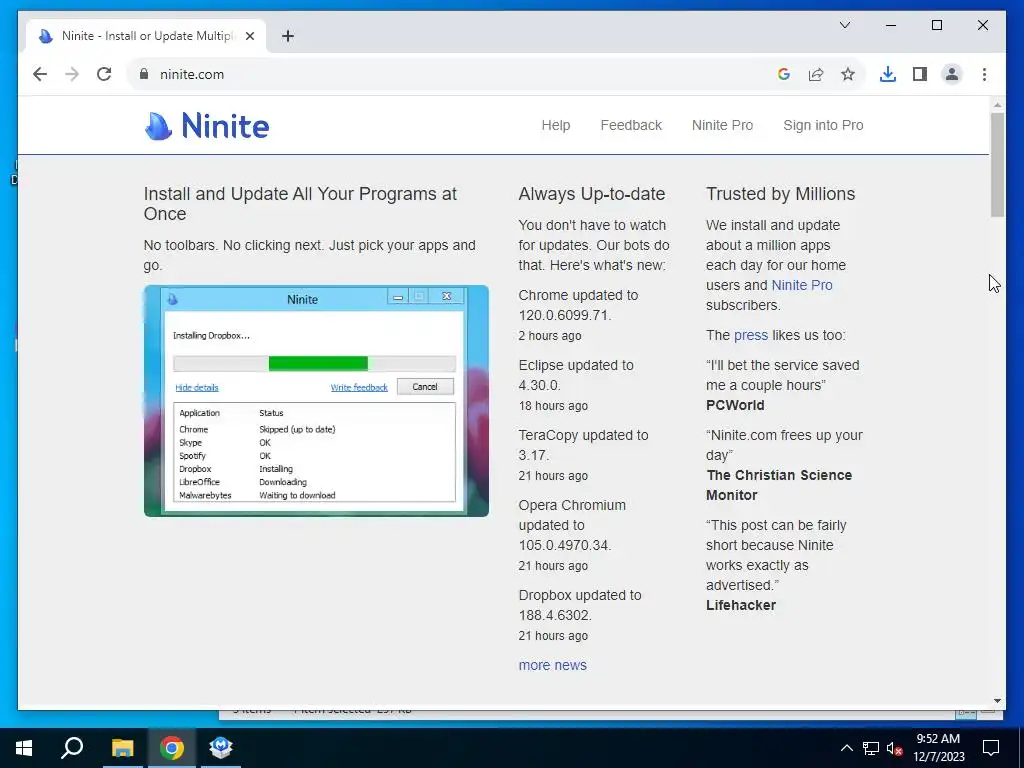Click the Trusted by Millions heading
1024x768 pixels.
pos(780,194)
